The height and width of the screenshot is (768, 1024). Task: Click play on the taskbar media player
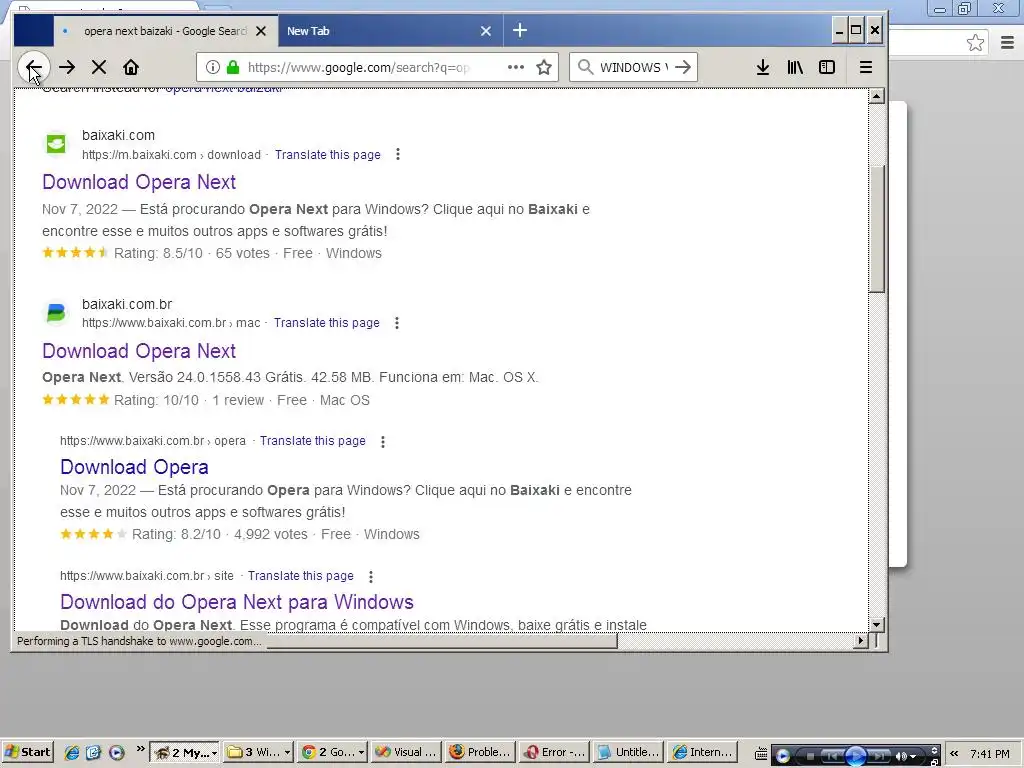(x=856, y=756)
